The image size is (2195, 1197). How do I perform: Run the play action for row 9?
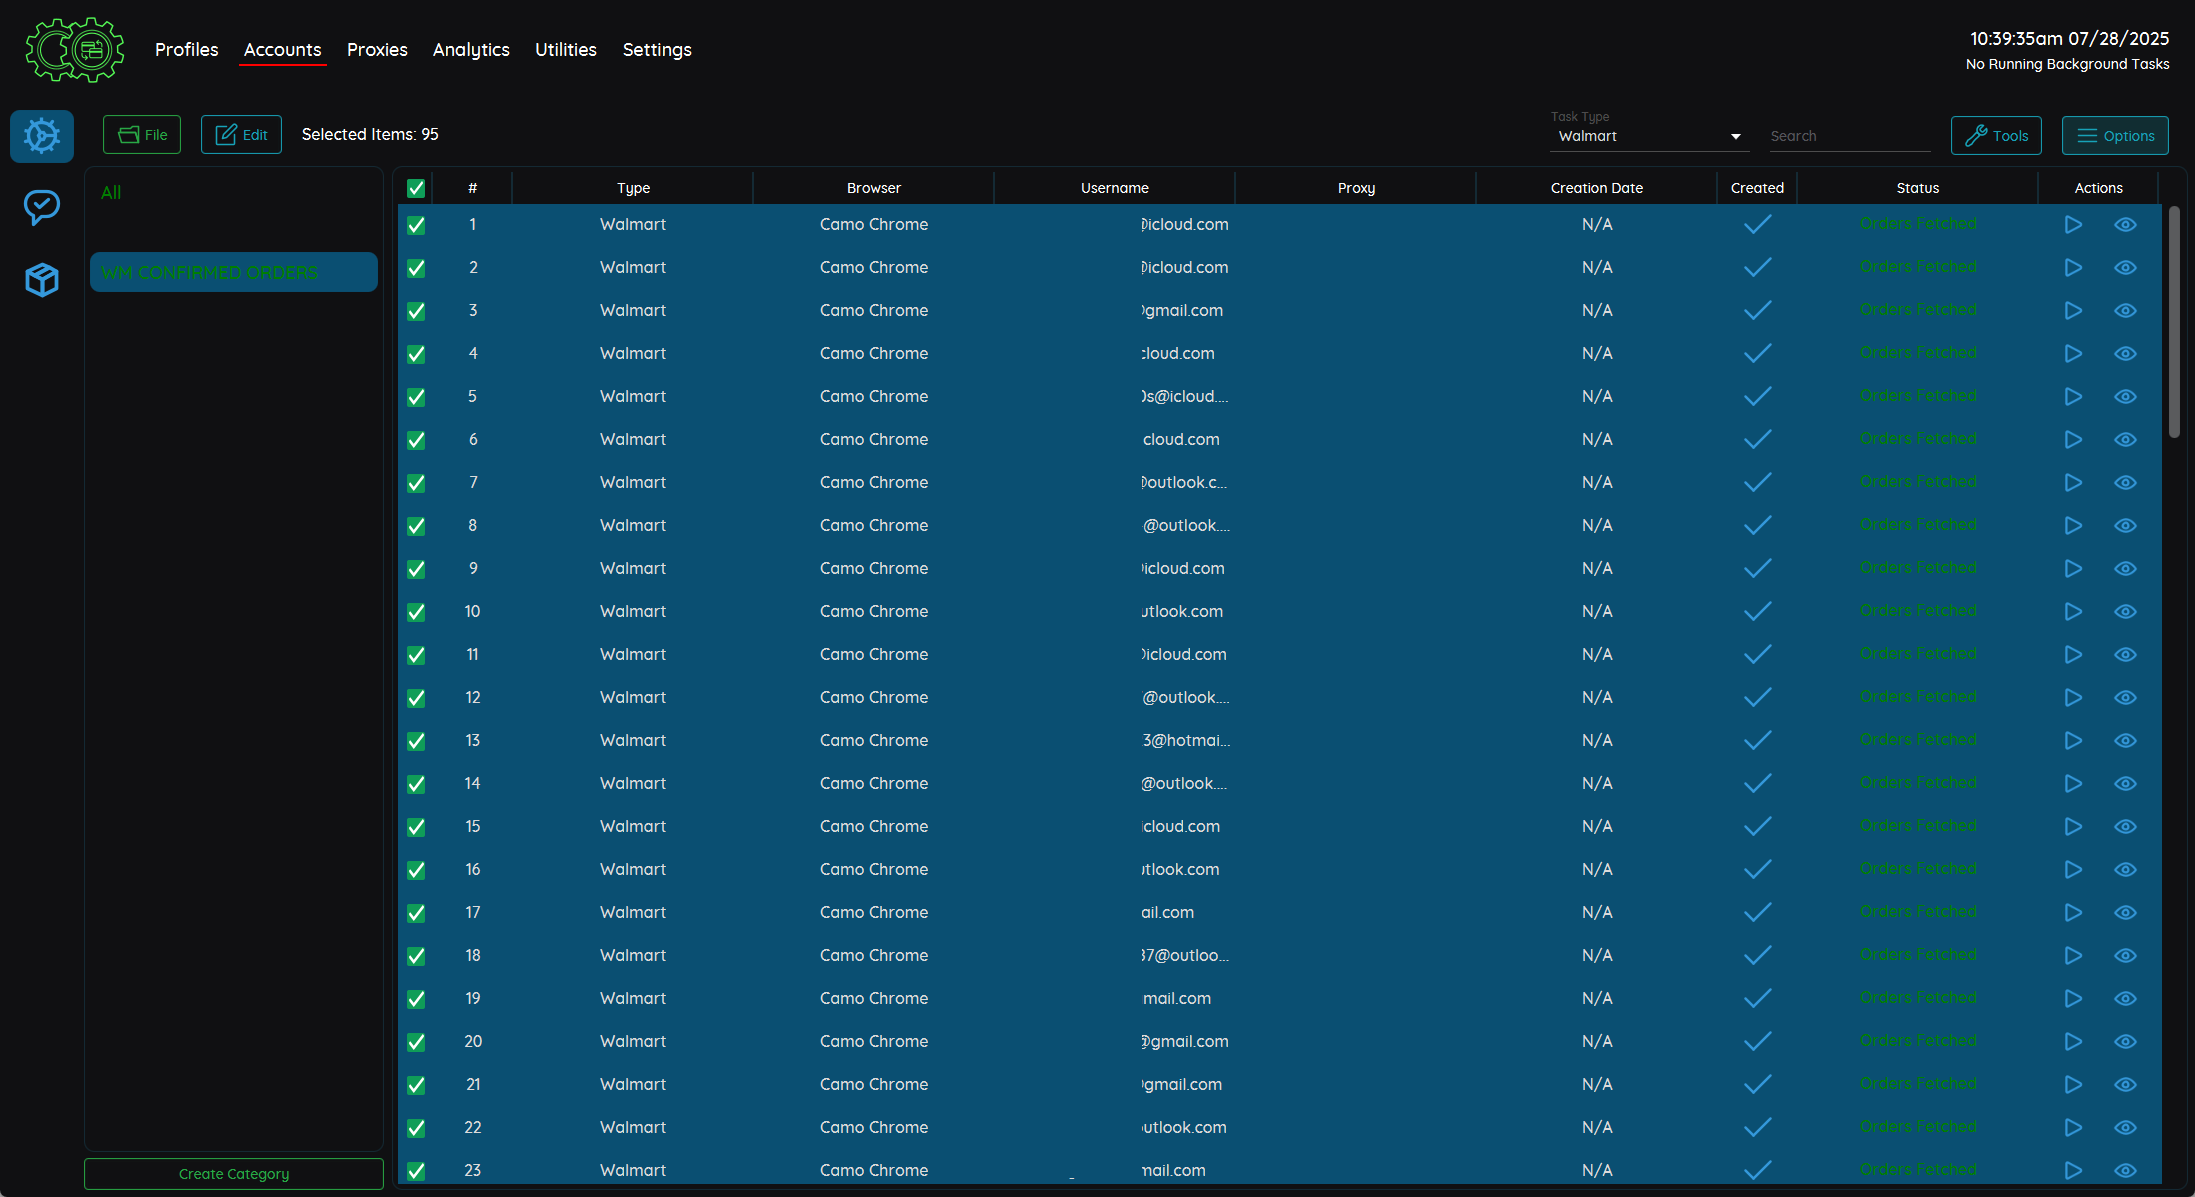tap(2073, 569)
